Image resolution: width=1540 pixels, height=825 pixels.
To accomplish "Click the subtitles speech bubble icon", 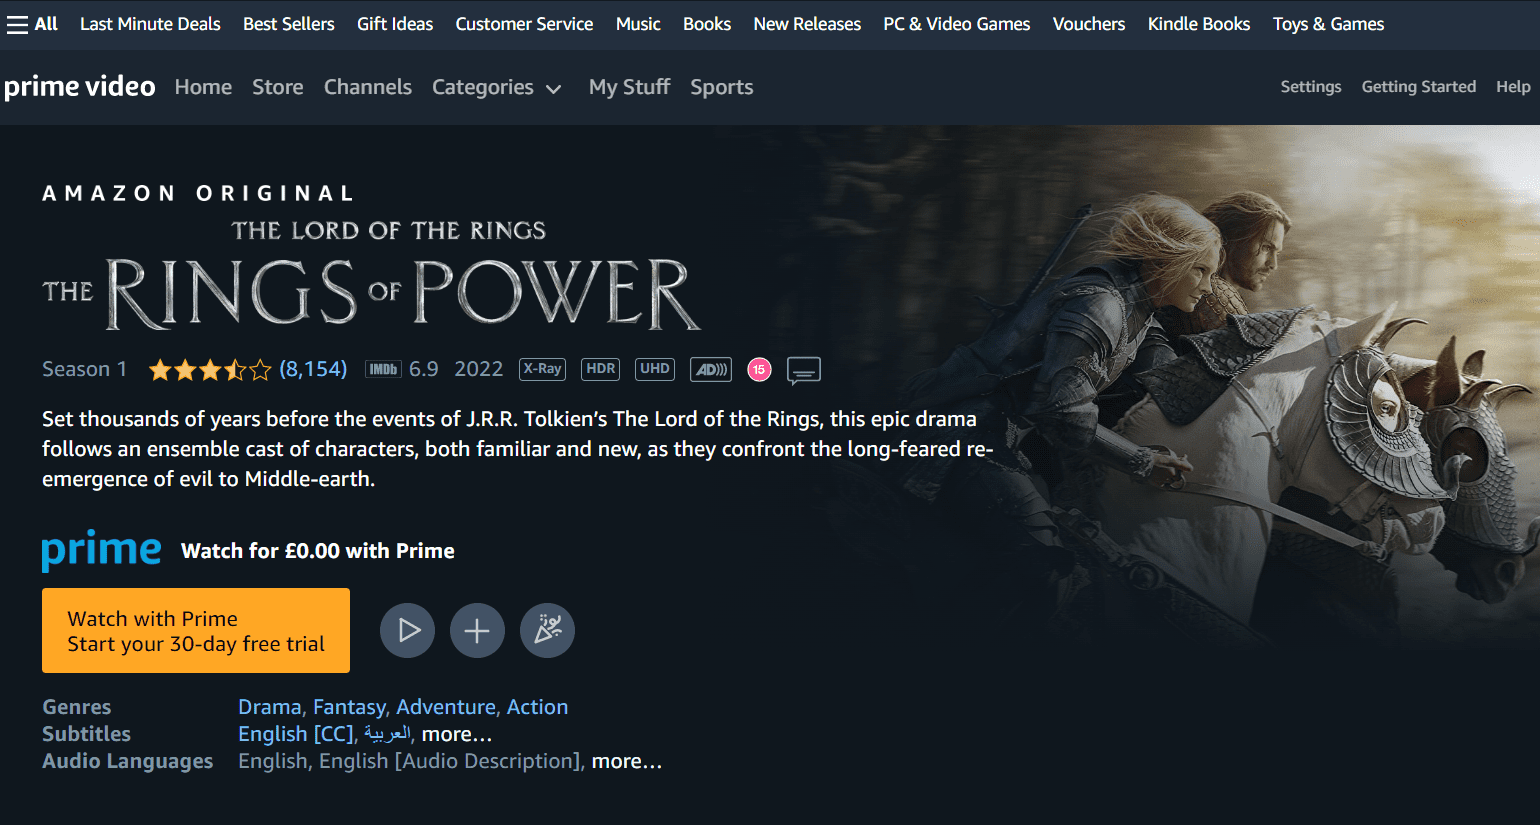I will coord(804,371).
